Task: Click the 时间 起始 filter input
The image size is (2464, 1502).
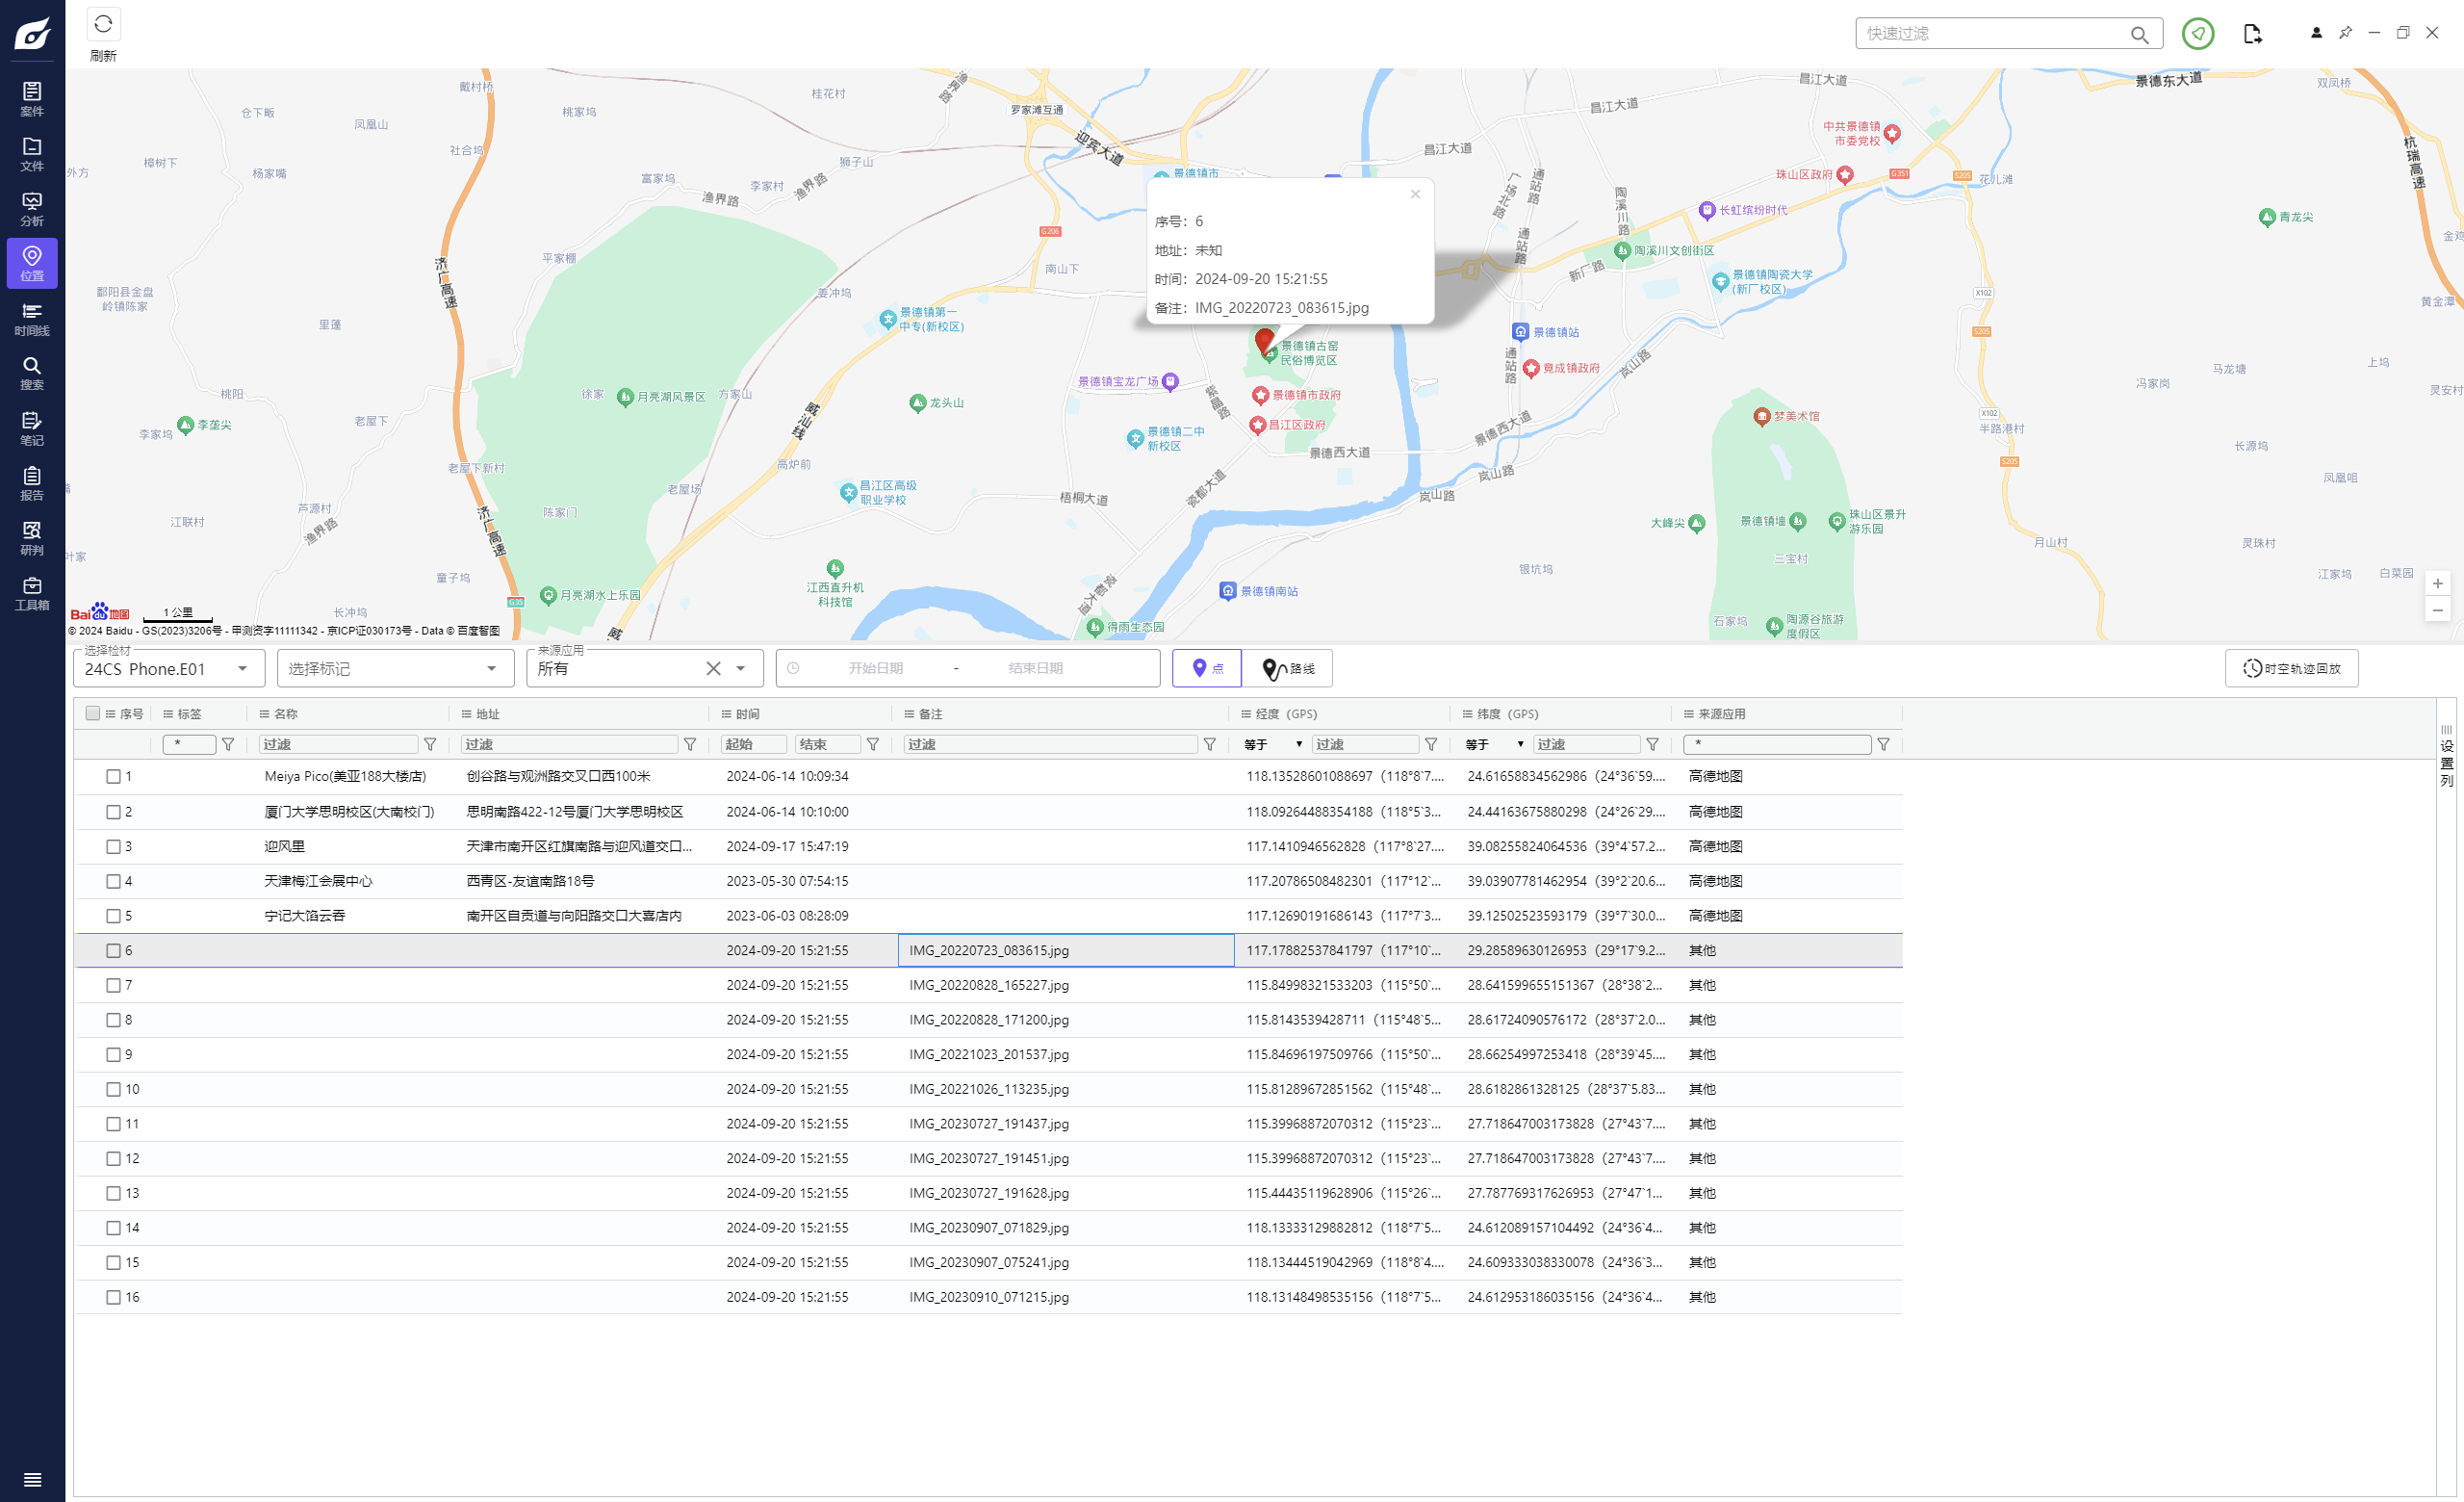Action: pos(753,744)
